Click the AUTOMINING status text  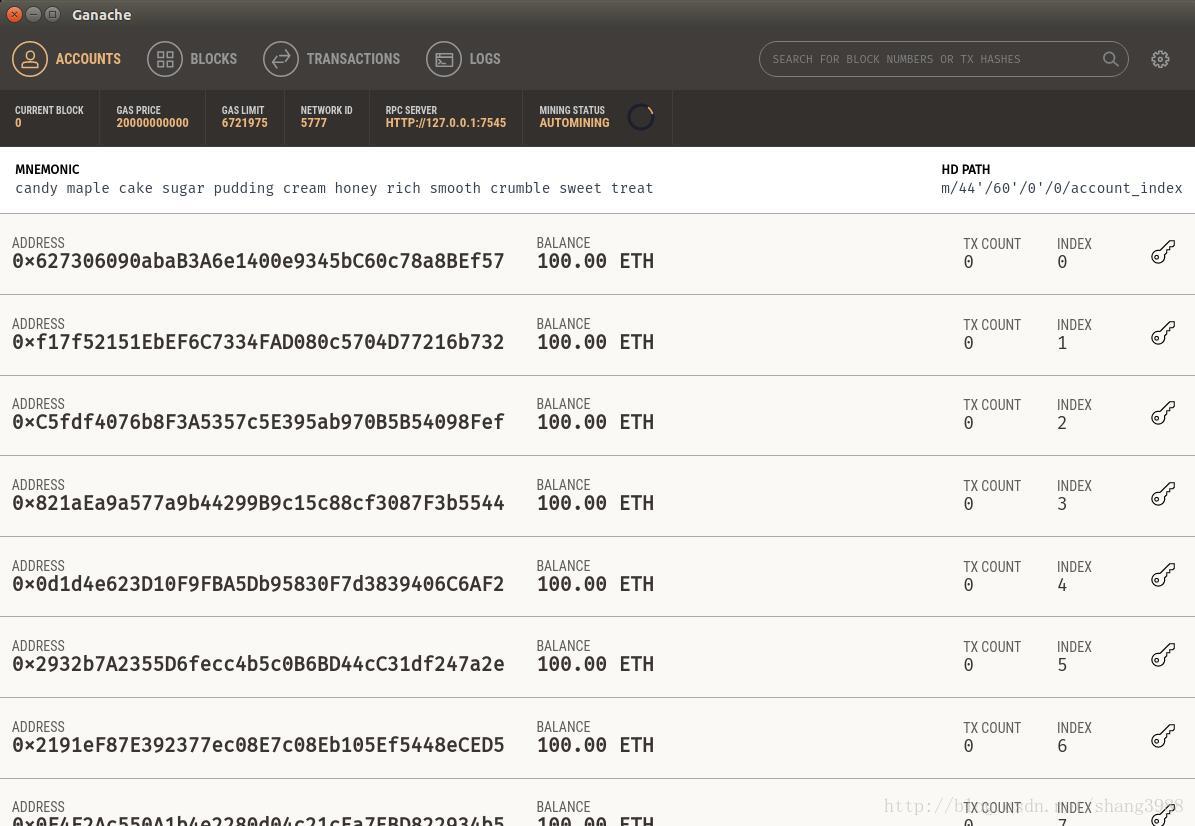tap(575, 123)
